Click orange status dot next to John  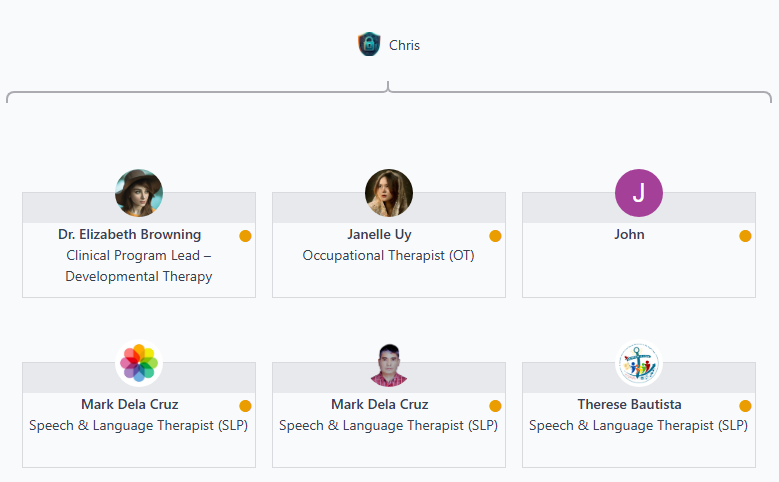click(745, 236)
